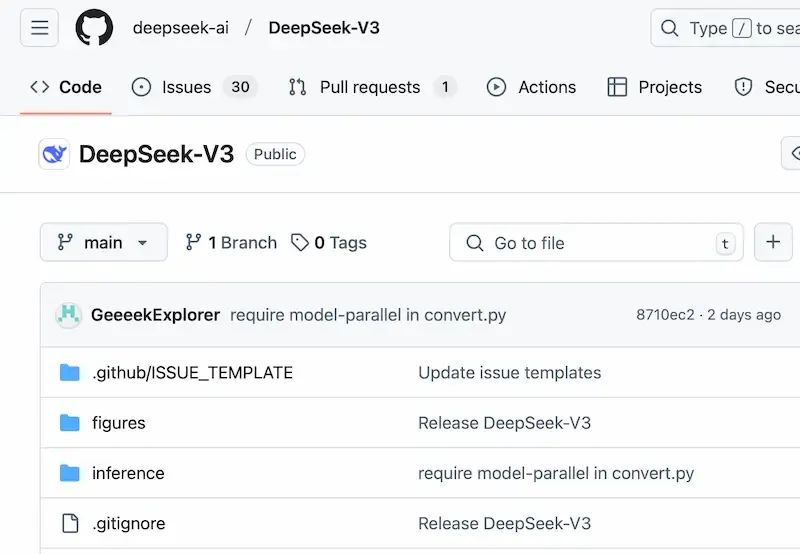800x554 pixels.
Task: Open the GeeeekExplorer author link
Action: (155, 315)
